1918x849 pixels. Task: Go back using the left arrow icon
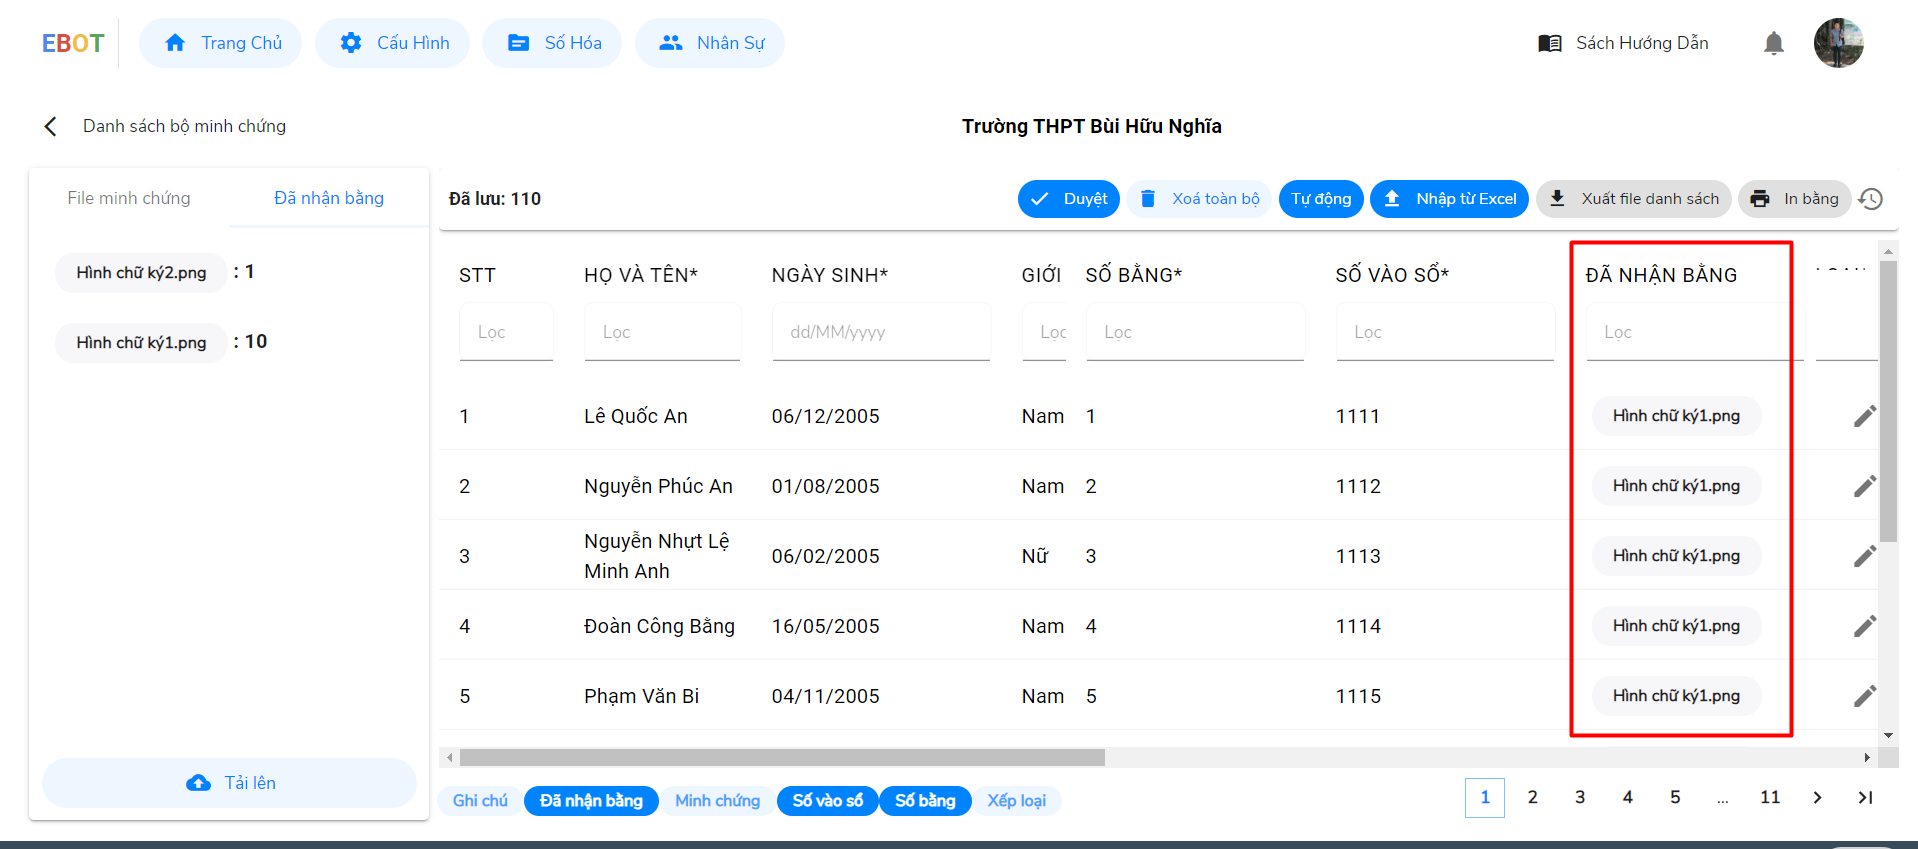51,126
